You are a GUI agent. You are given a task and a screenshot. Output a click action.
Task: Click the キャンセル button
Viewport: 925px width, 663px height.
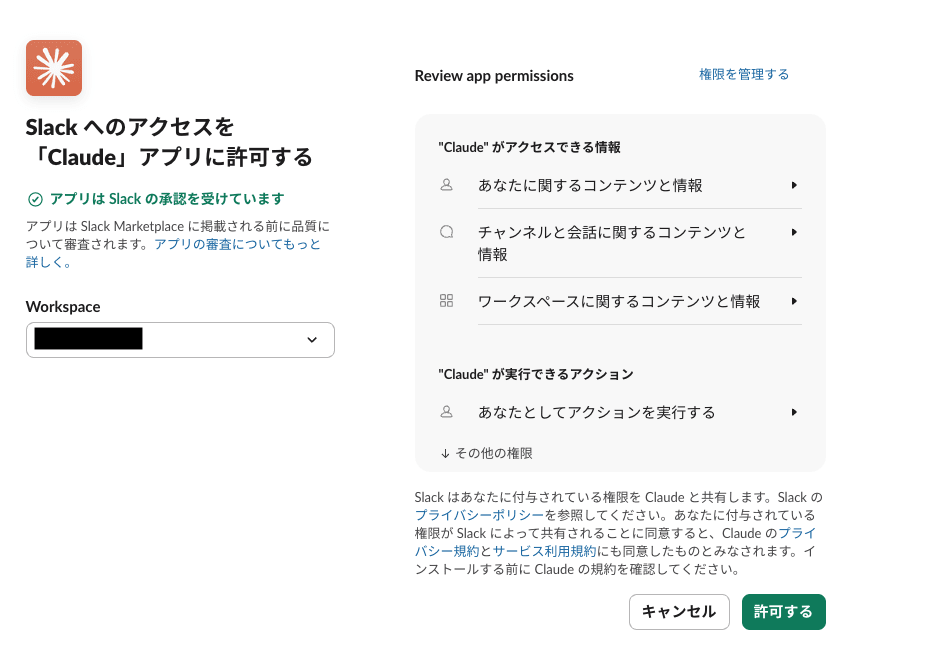pos(679,611)
